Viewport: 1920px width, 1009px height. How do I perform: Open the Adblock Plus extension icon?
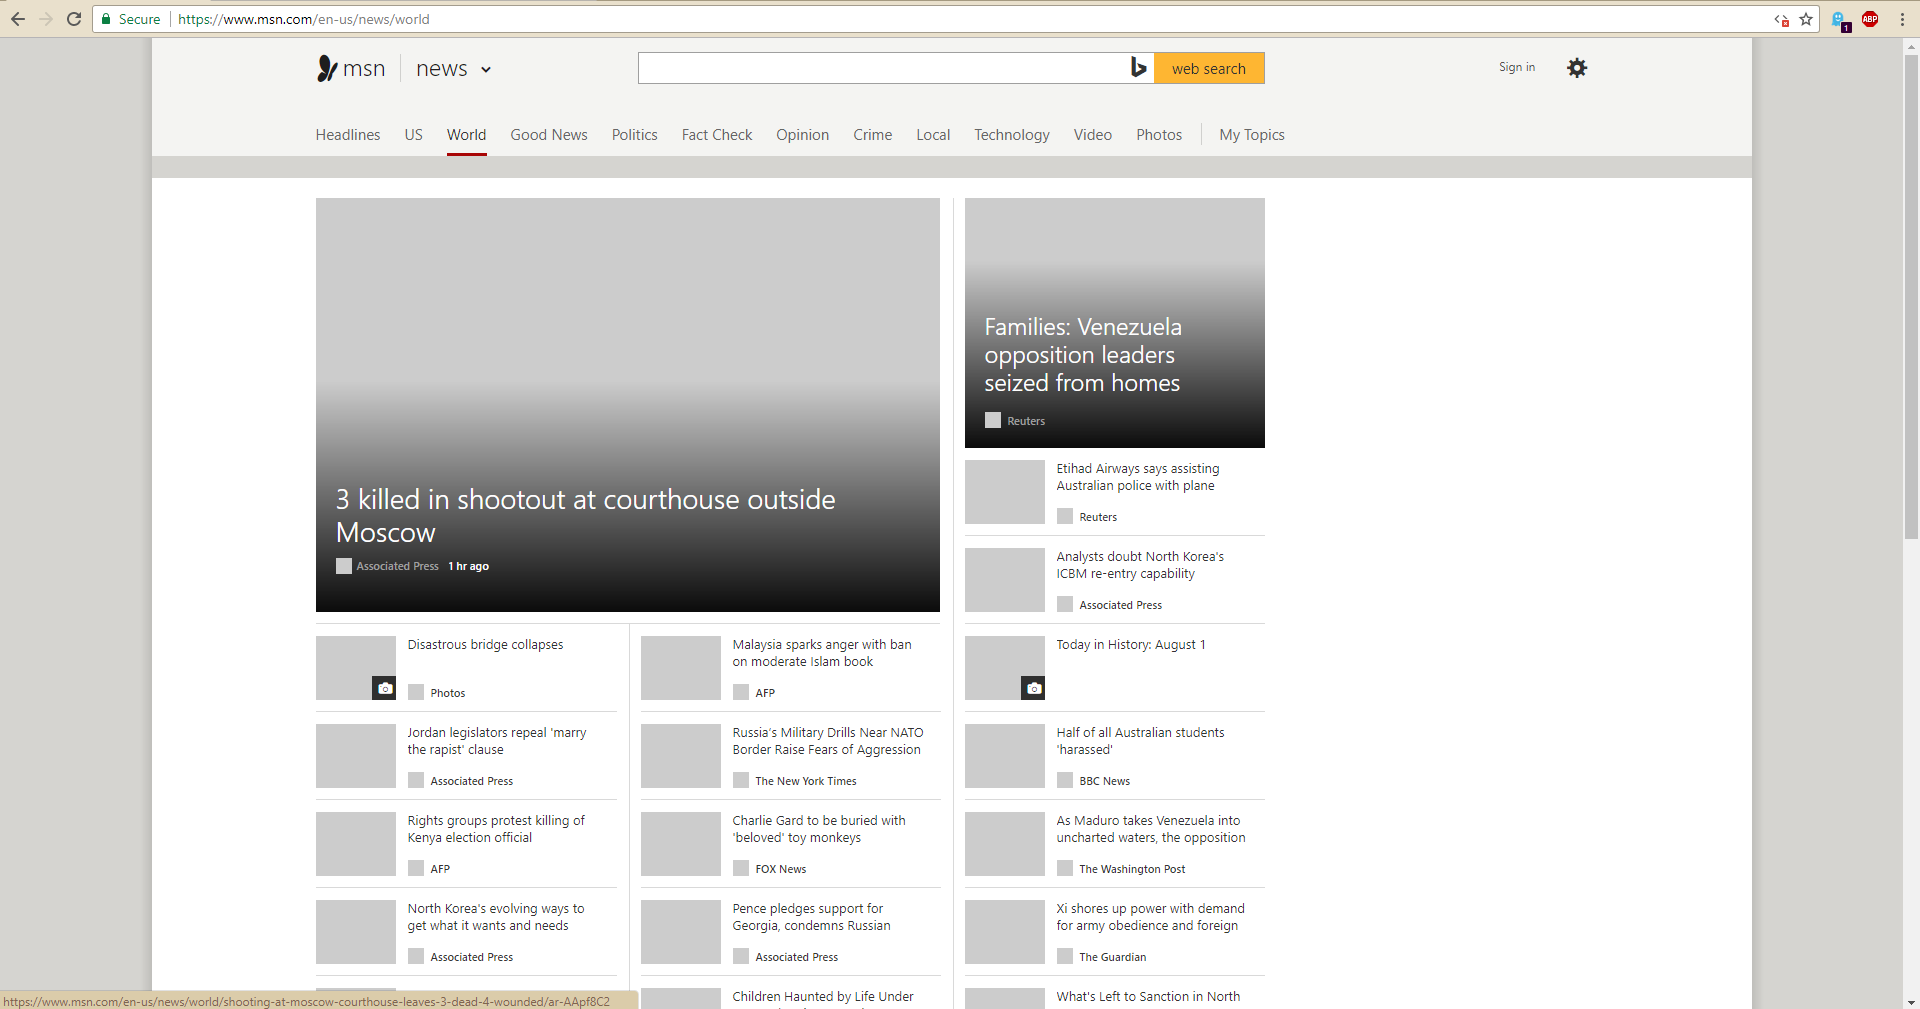click(1870, 19)
